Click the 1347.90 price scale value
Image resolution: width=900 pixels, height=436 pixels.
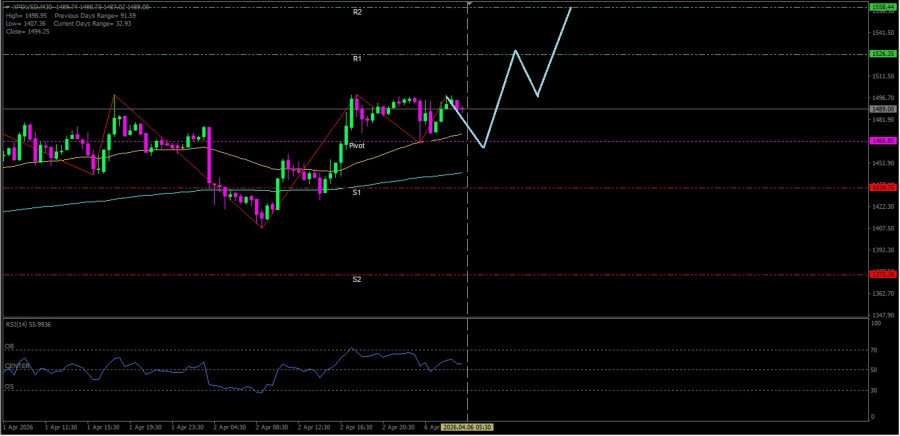click(x=883, y=315)
